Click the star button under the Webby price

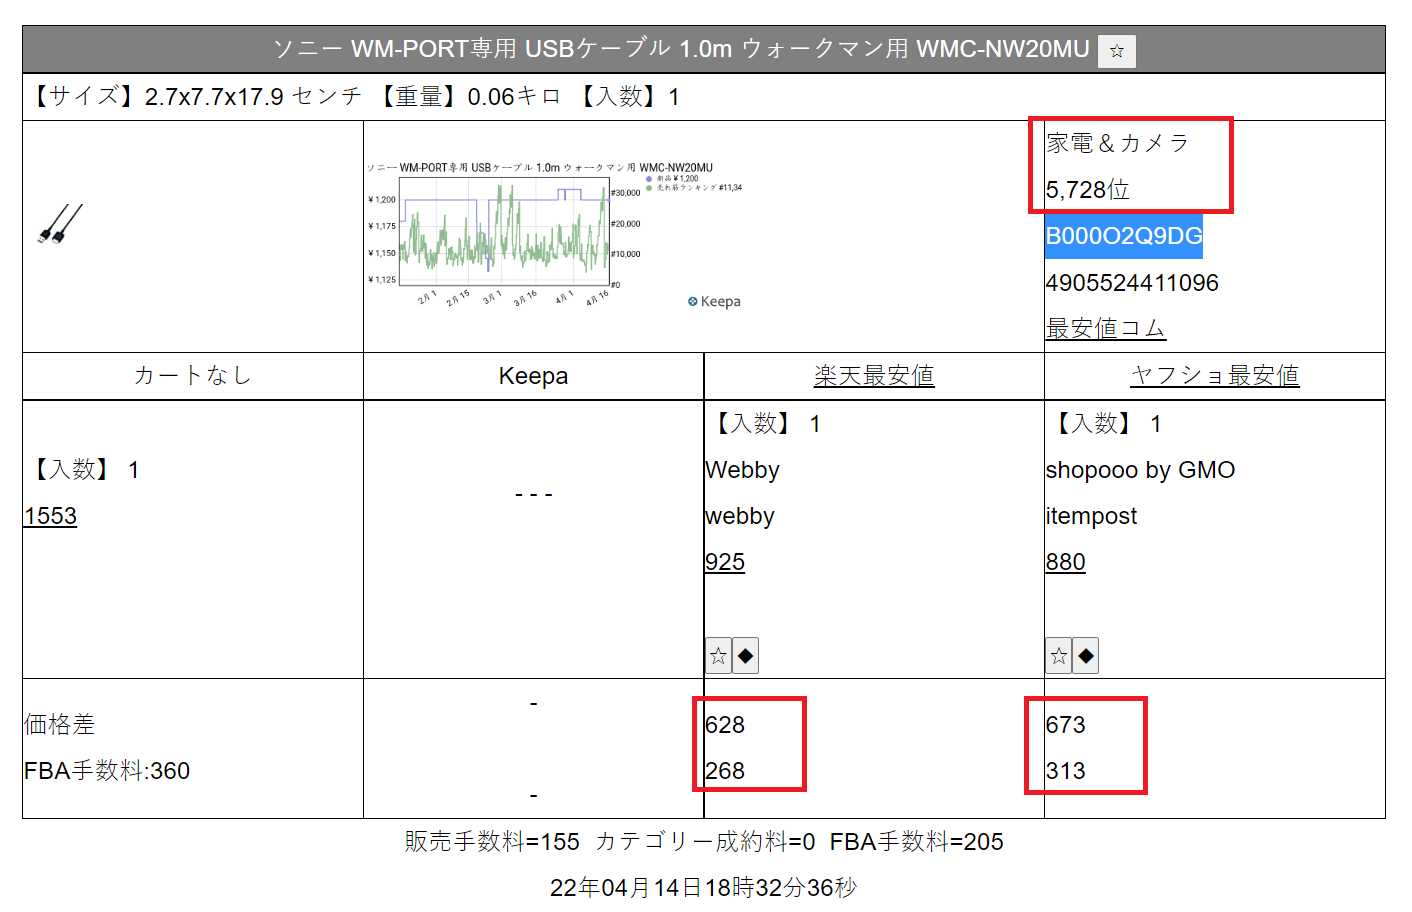point(718,656)
